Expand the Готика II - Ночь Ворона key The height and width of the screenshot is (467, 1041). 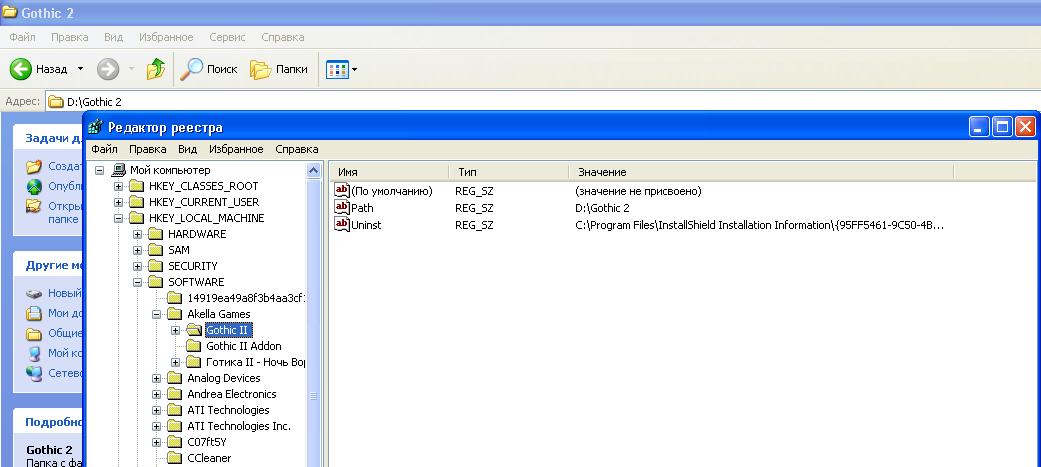[x=175, y=362]
